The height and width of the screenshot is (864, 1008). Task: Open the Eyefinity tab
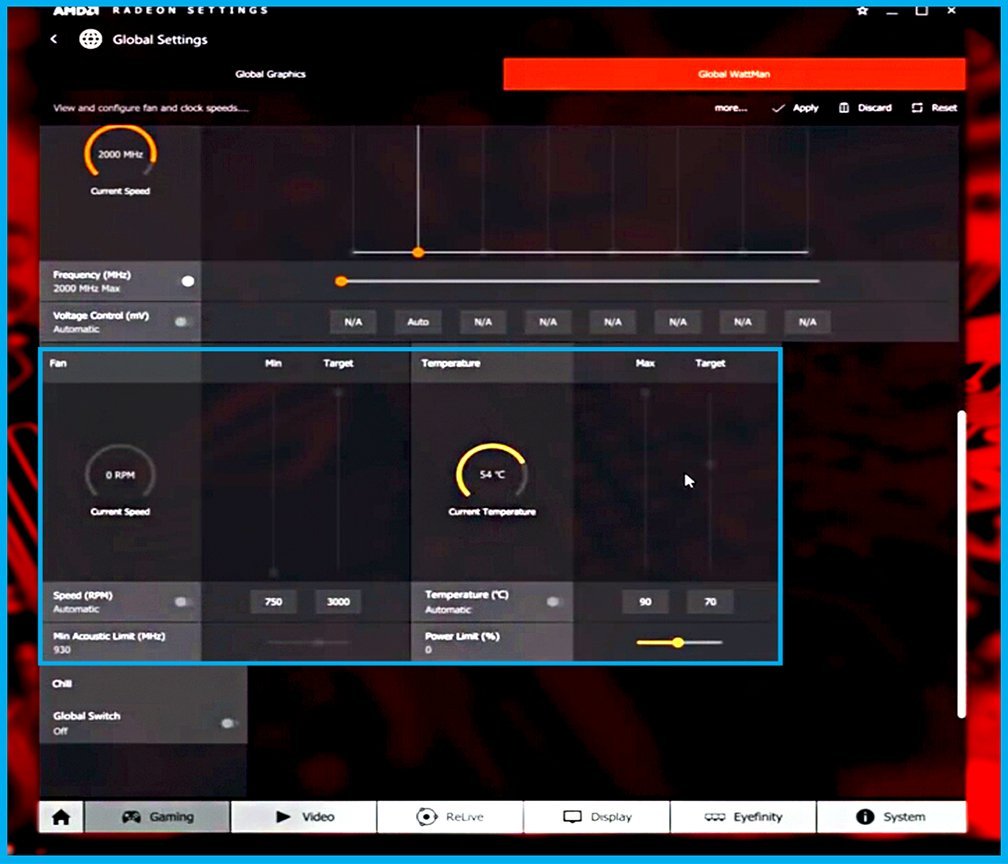click(743, 817)
